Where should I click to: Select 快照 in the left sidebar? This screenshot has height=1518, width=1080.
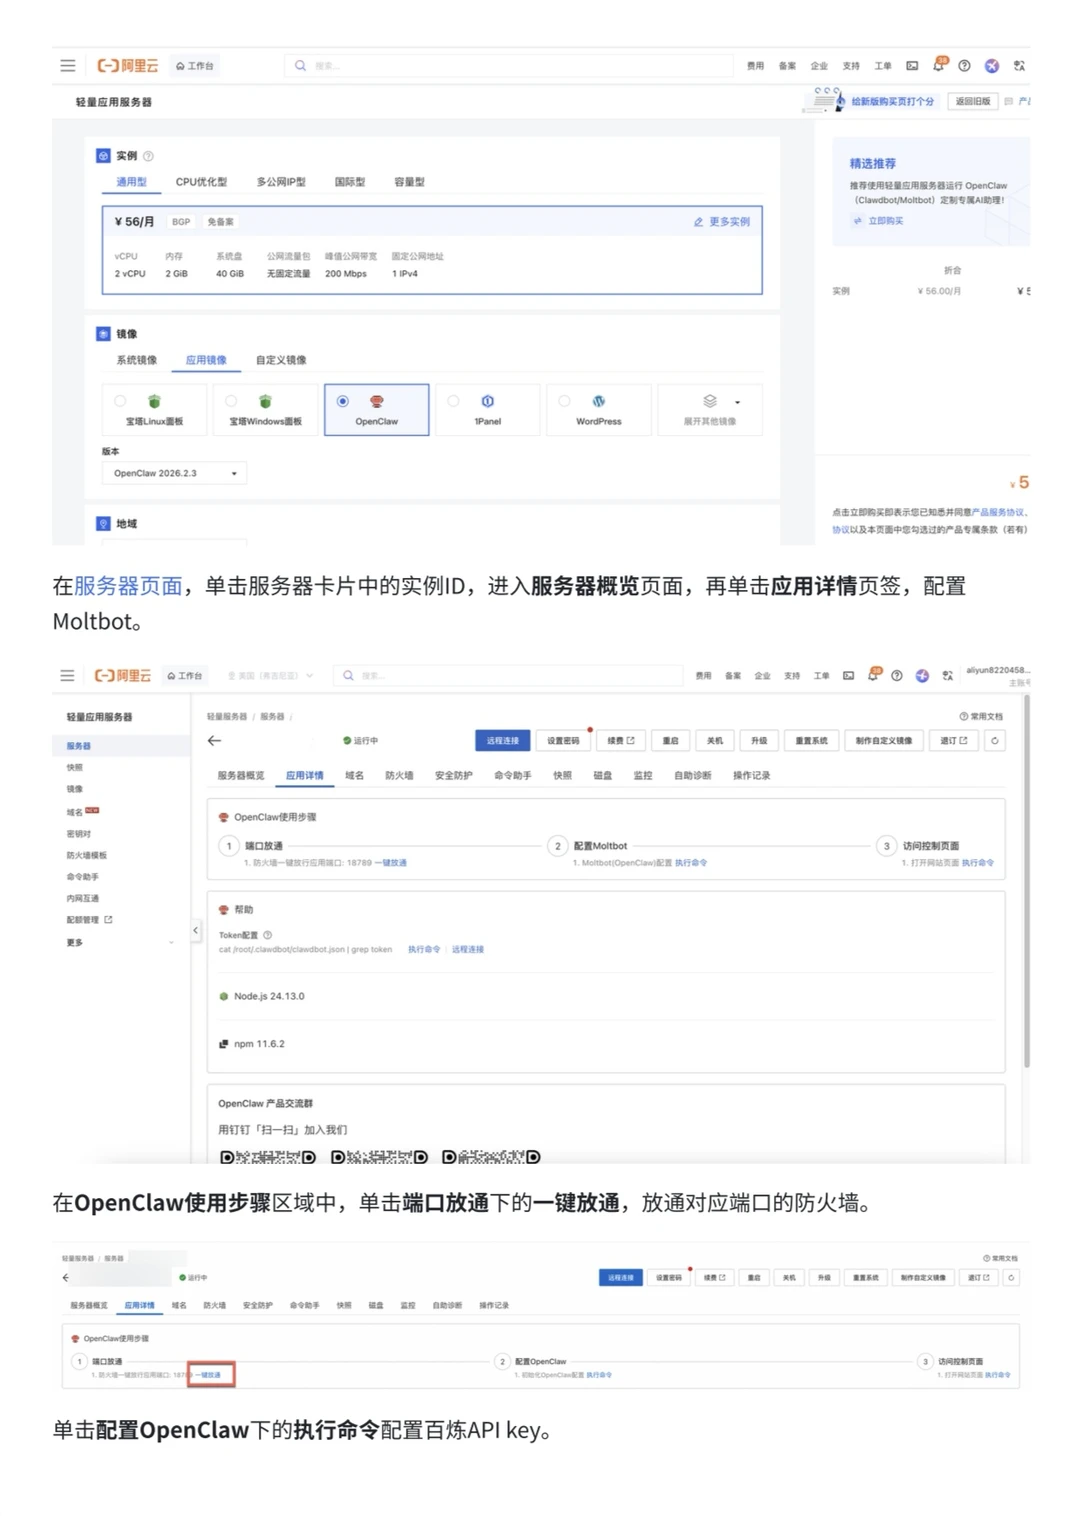tap(75, 768)
